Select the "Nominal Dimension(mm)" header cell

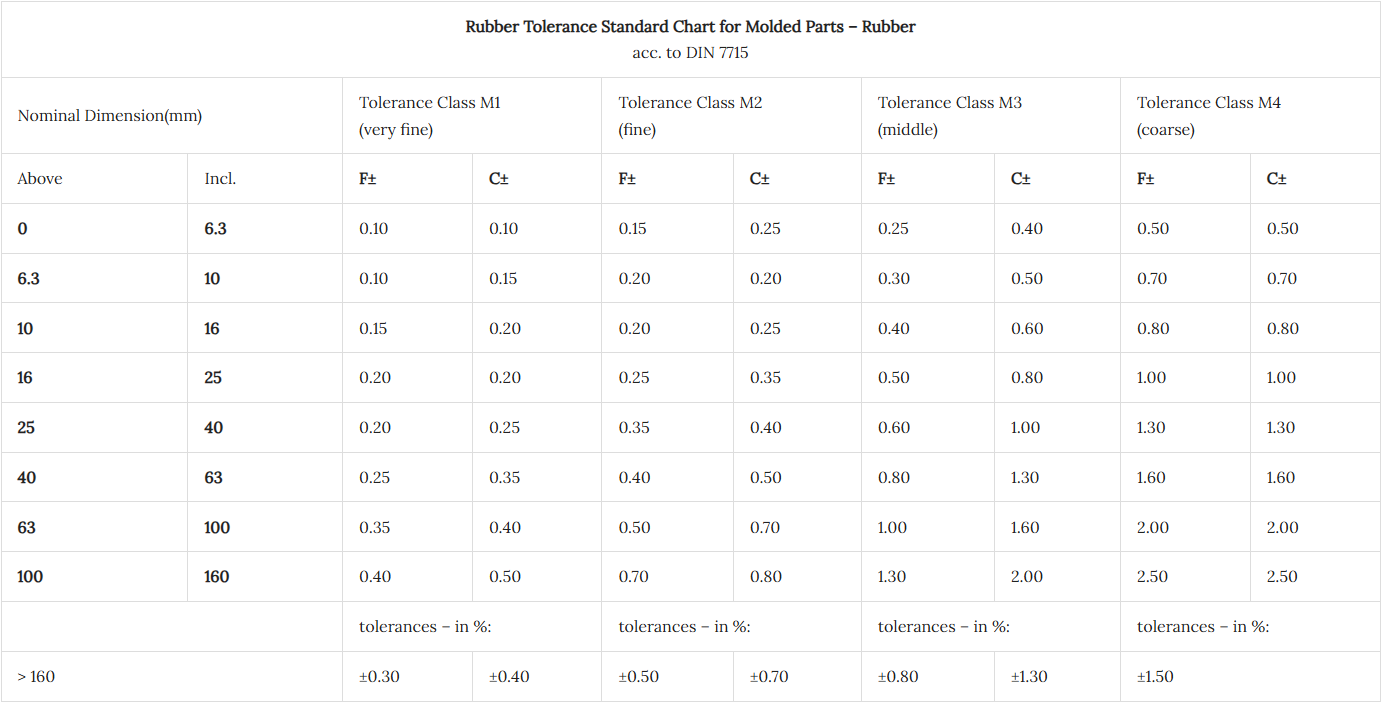110,116
